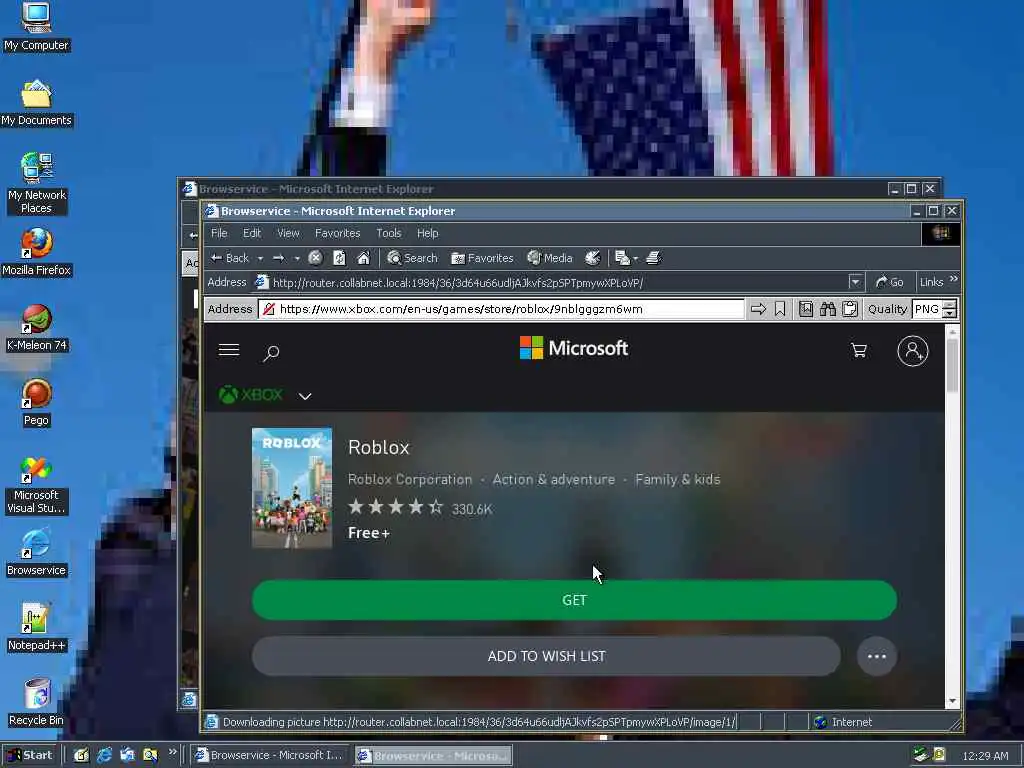Open the hamburger menu on Microsoft page

click(x=229, y=350)
